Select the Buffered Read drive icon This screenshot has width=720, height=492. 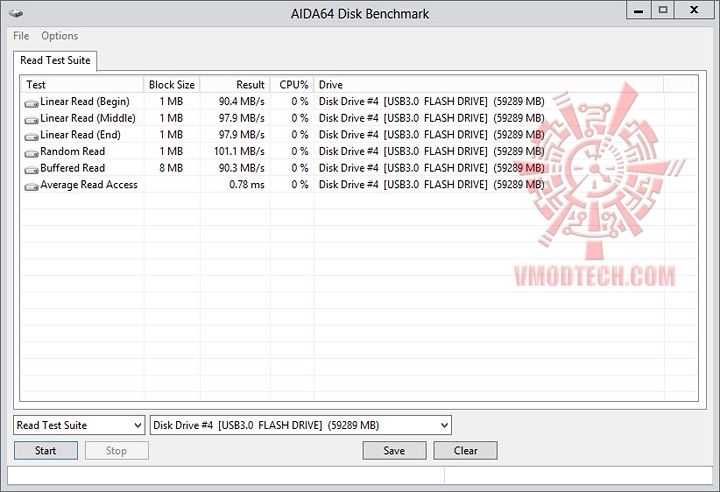click(x=31, y=170)
